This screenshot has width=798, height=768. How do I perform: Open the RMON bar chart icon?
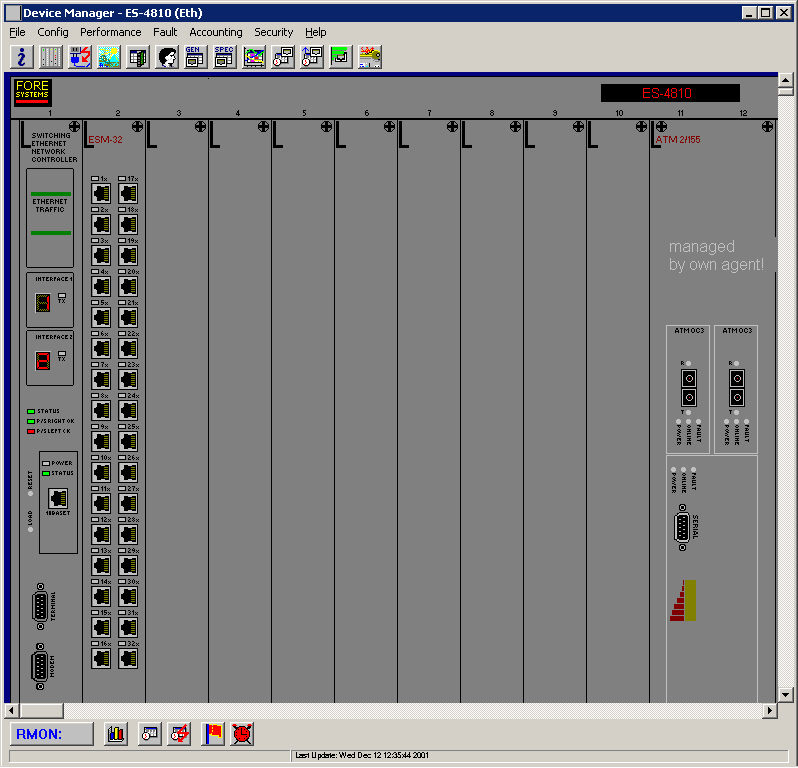point(116,734)
